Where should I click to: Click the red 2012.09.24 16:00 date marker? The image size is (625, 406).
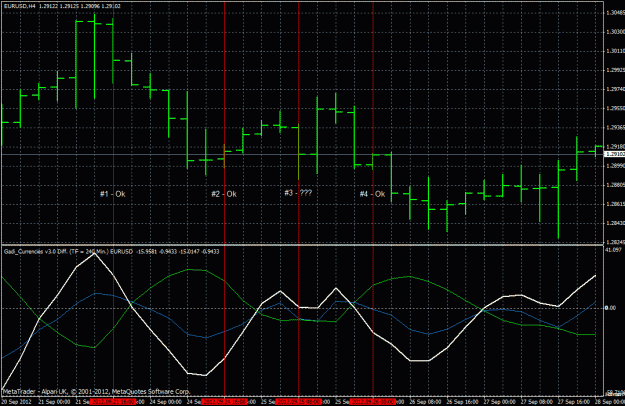(x=224, y=402)
